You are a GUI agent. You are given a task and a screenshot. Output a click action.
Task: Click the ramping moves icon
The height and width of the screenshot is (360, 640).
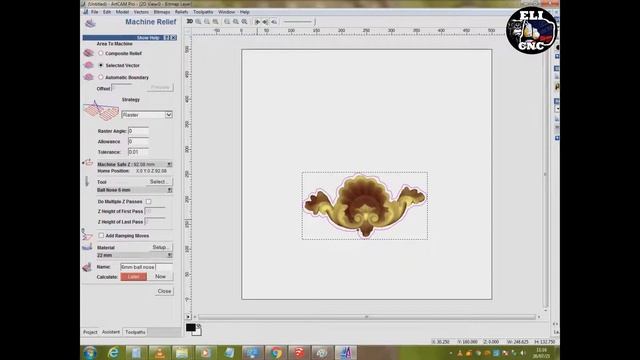click(86, 235)
